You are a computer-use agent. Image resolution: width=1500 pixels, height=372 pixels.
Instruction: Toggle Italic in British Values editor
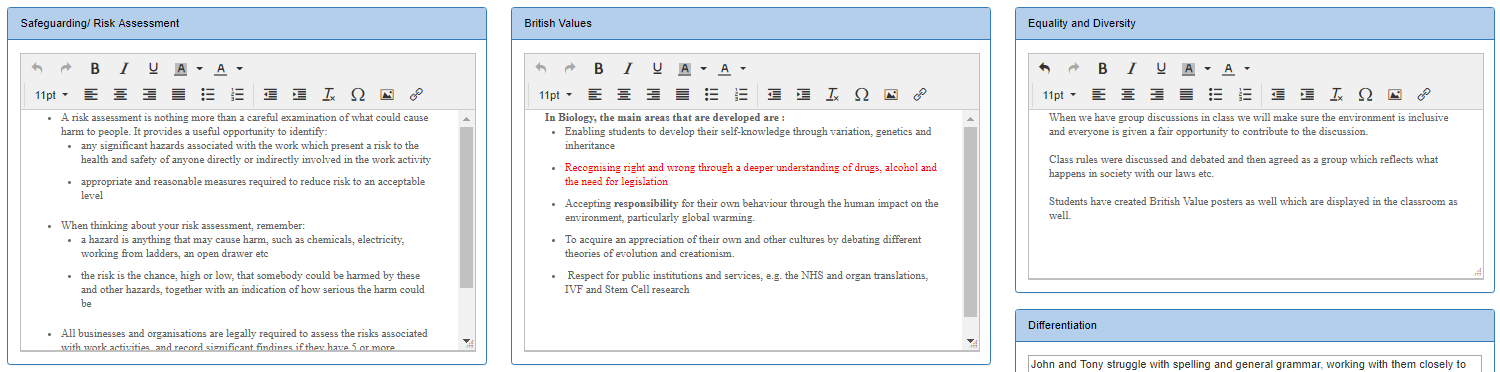tap(628, 69)
